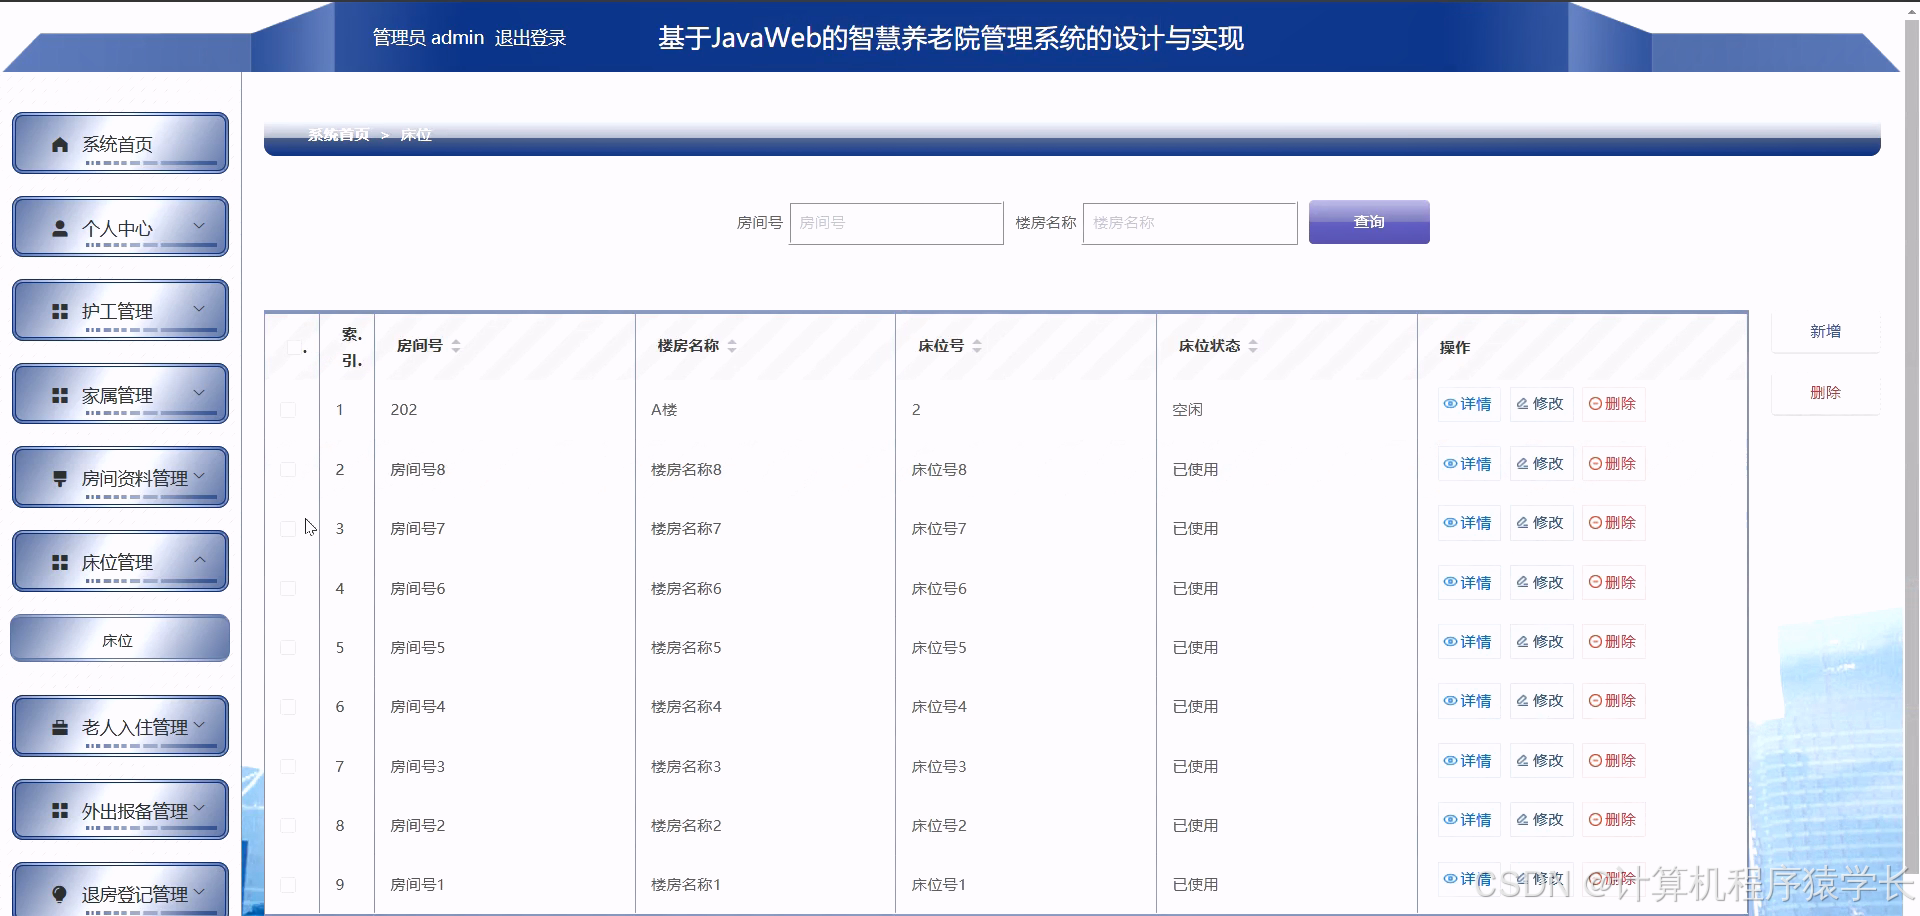Expand the 外出报备管理 menu
The height and width of the screenshot is (916, 1920).
[120, 809]
